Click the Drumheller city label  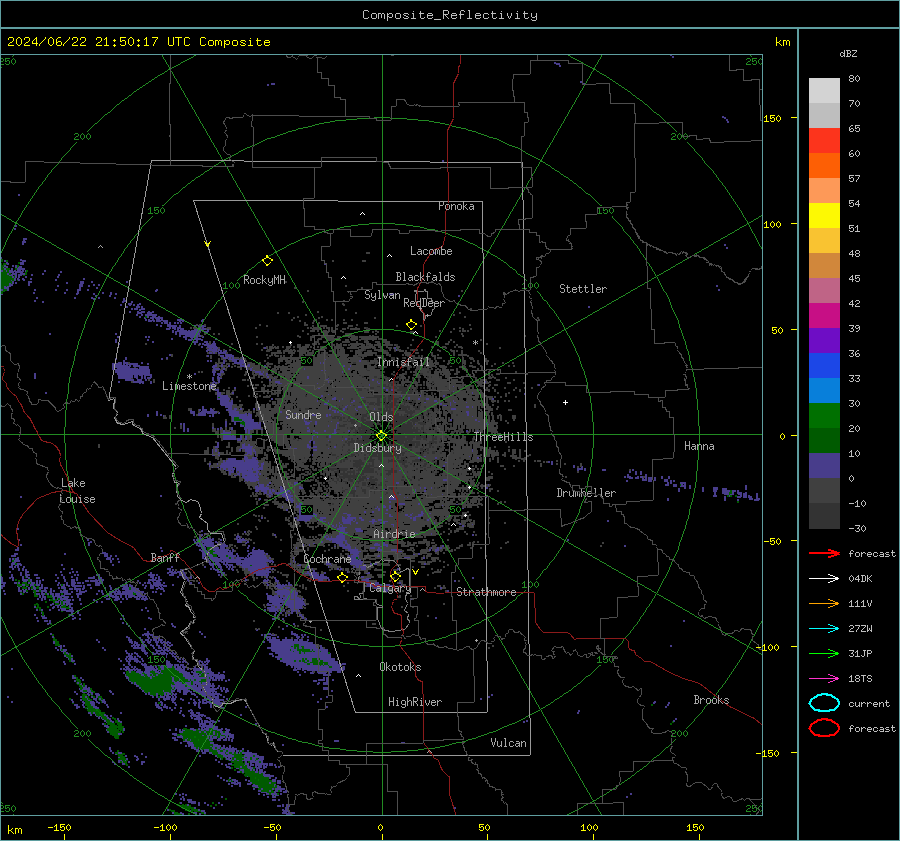(x=586, y=493)
